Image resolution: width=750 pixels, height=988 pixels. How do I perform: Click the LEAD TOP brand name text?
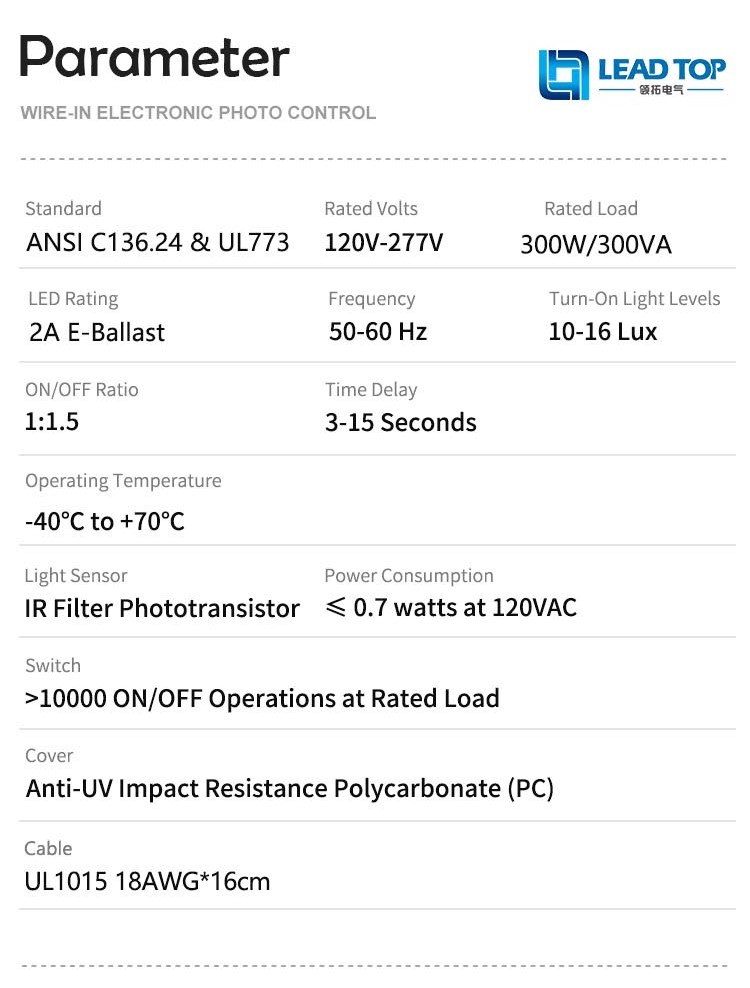[662, 69]
